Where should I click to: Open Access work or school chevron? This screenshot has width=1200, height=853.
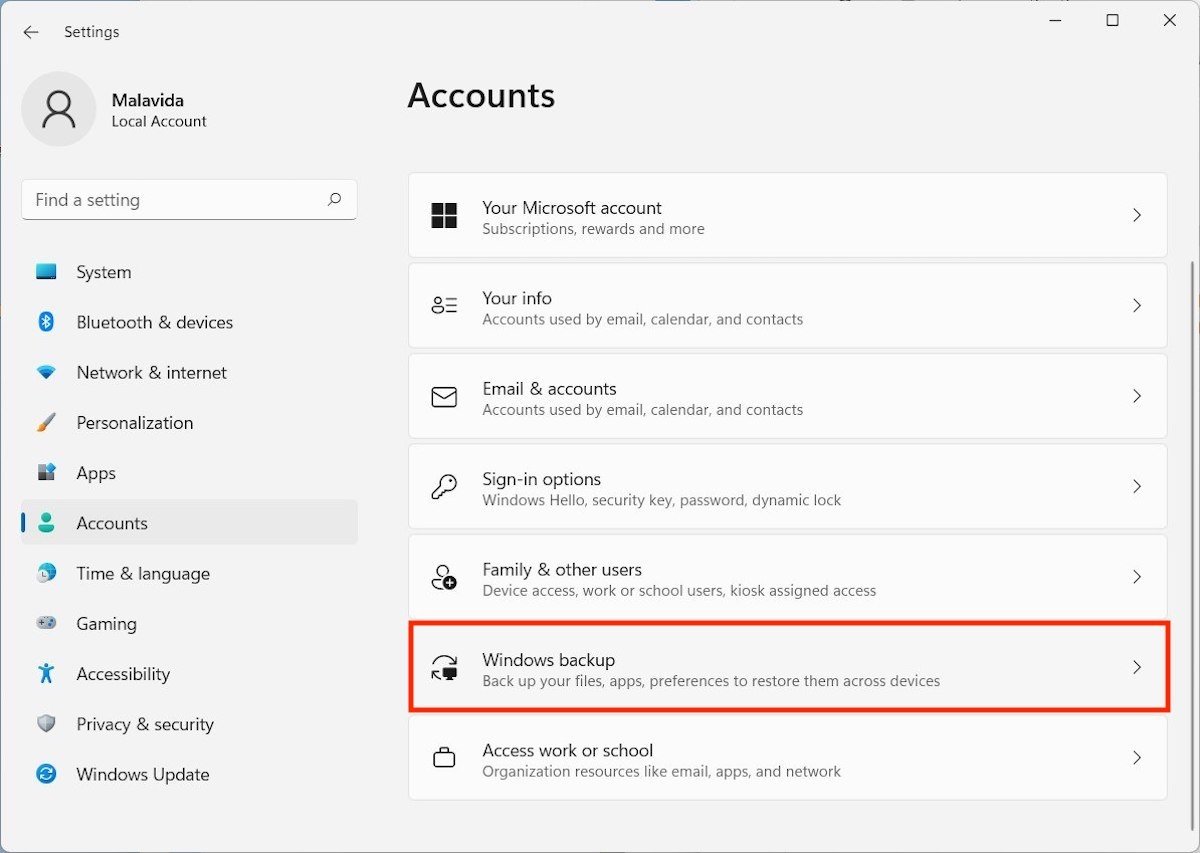click(1137, 758)
